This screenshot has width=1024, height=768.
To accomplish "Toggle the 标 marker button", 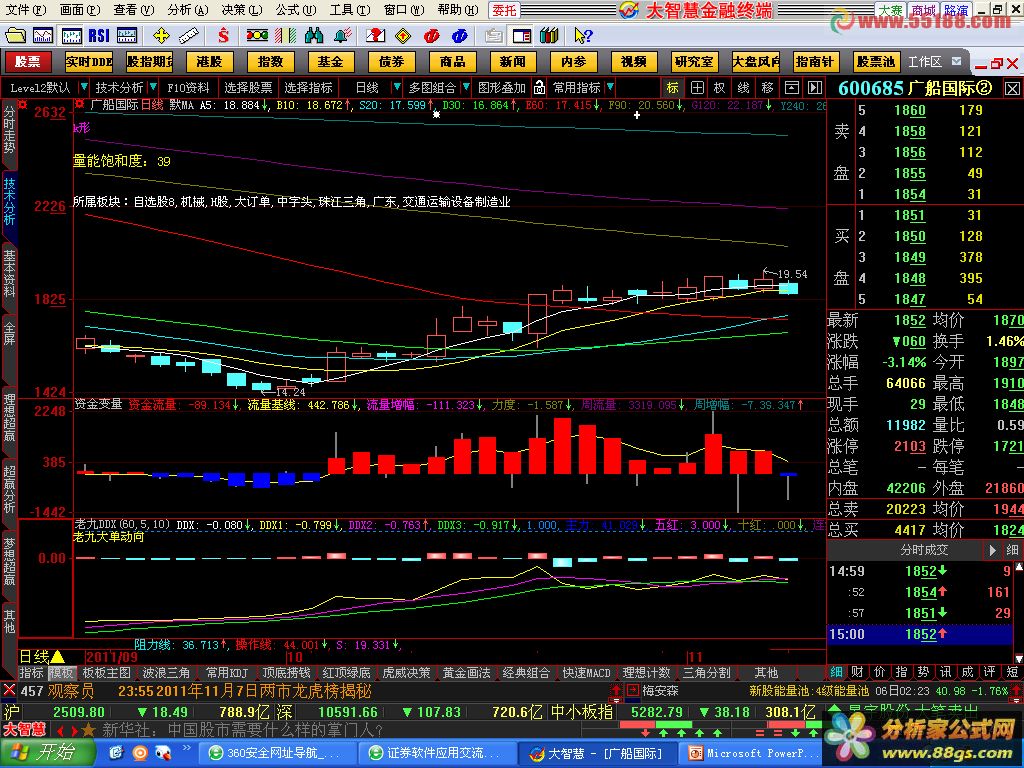I will [673, 88].
